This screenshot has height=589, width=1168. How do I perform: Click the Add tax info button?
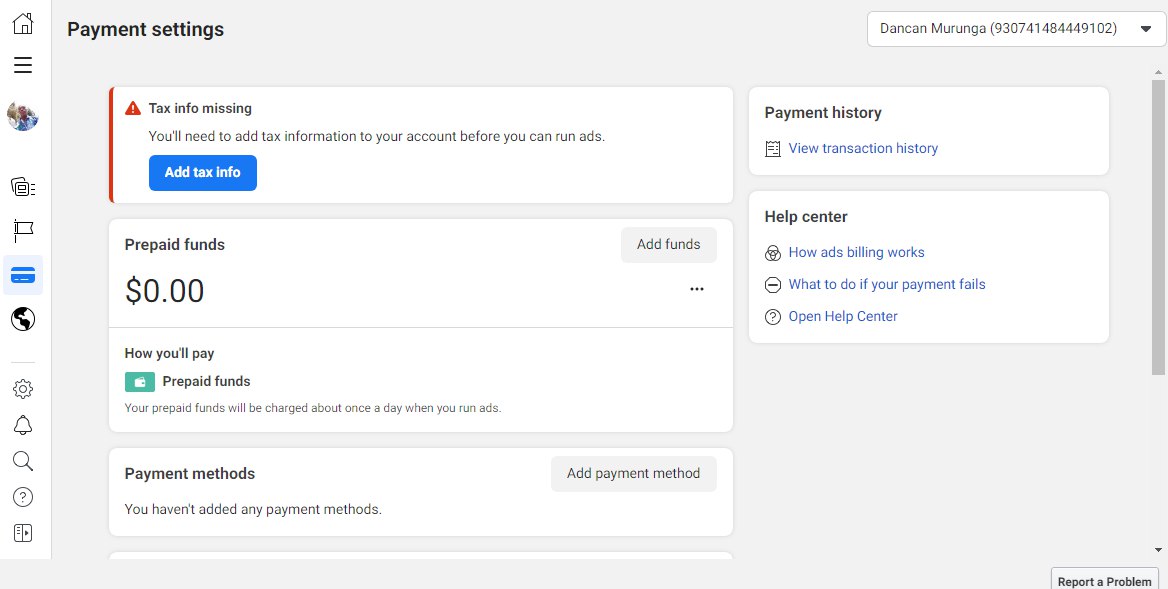(203, 173)
